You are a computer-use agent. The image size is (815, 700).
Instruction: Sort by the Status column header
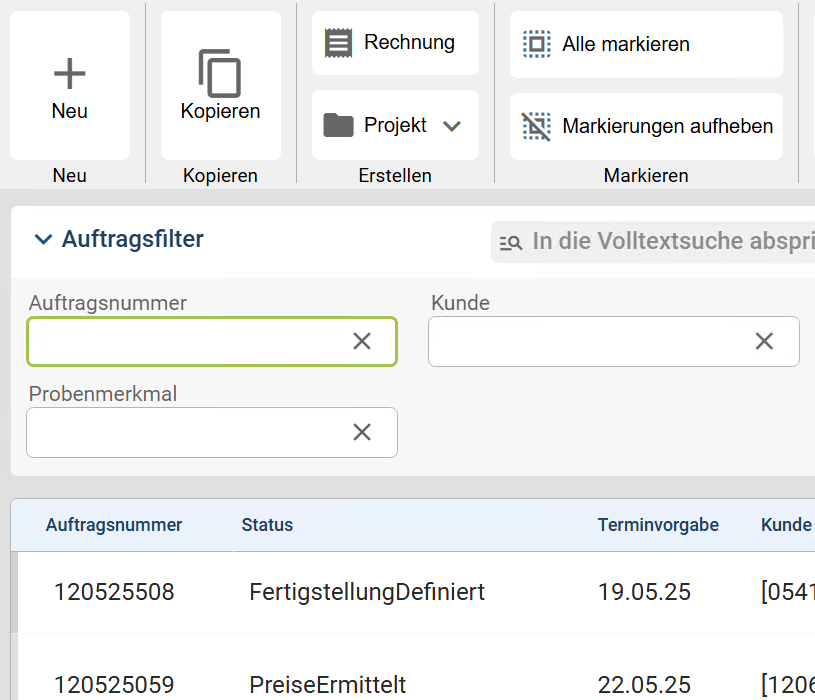[x=267, y=525]
